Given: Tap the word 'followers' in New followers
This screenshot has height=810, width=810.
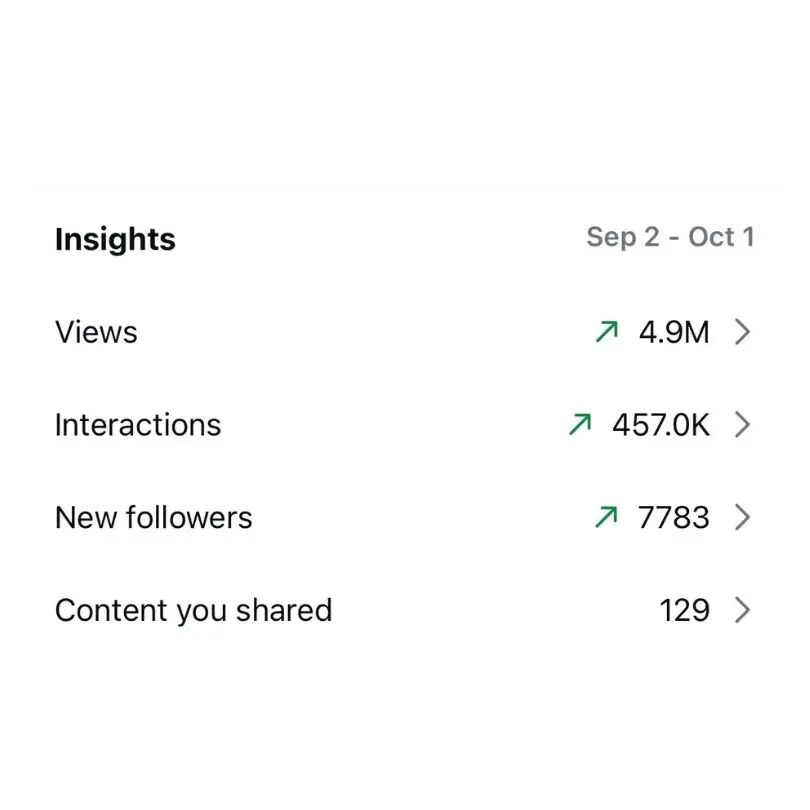Looking at the screenshot, I should tap(189, 517).
